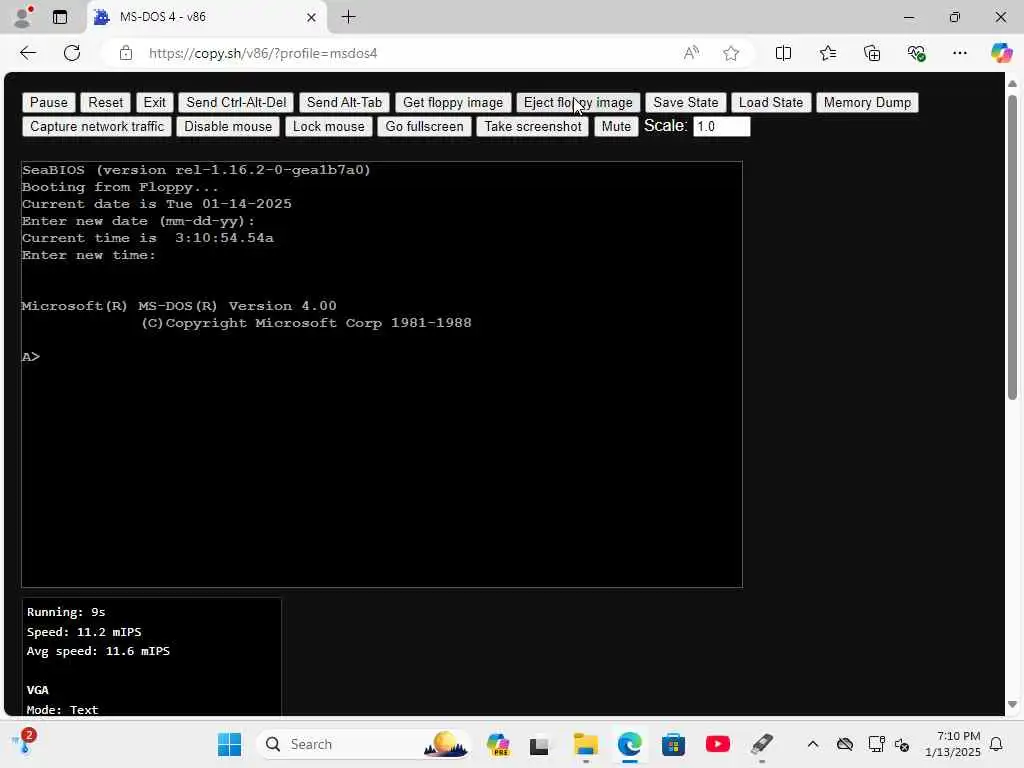The image size is (1024, 768).
Task: Open Read Aloud in address bar
Action: 691,53
